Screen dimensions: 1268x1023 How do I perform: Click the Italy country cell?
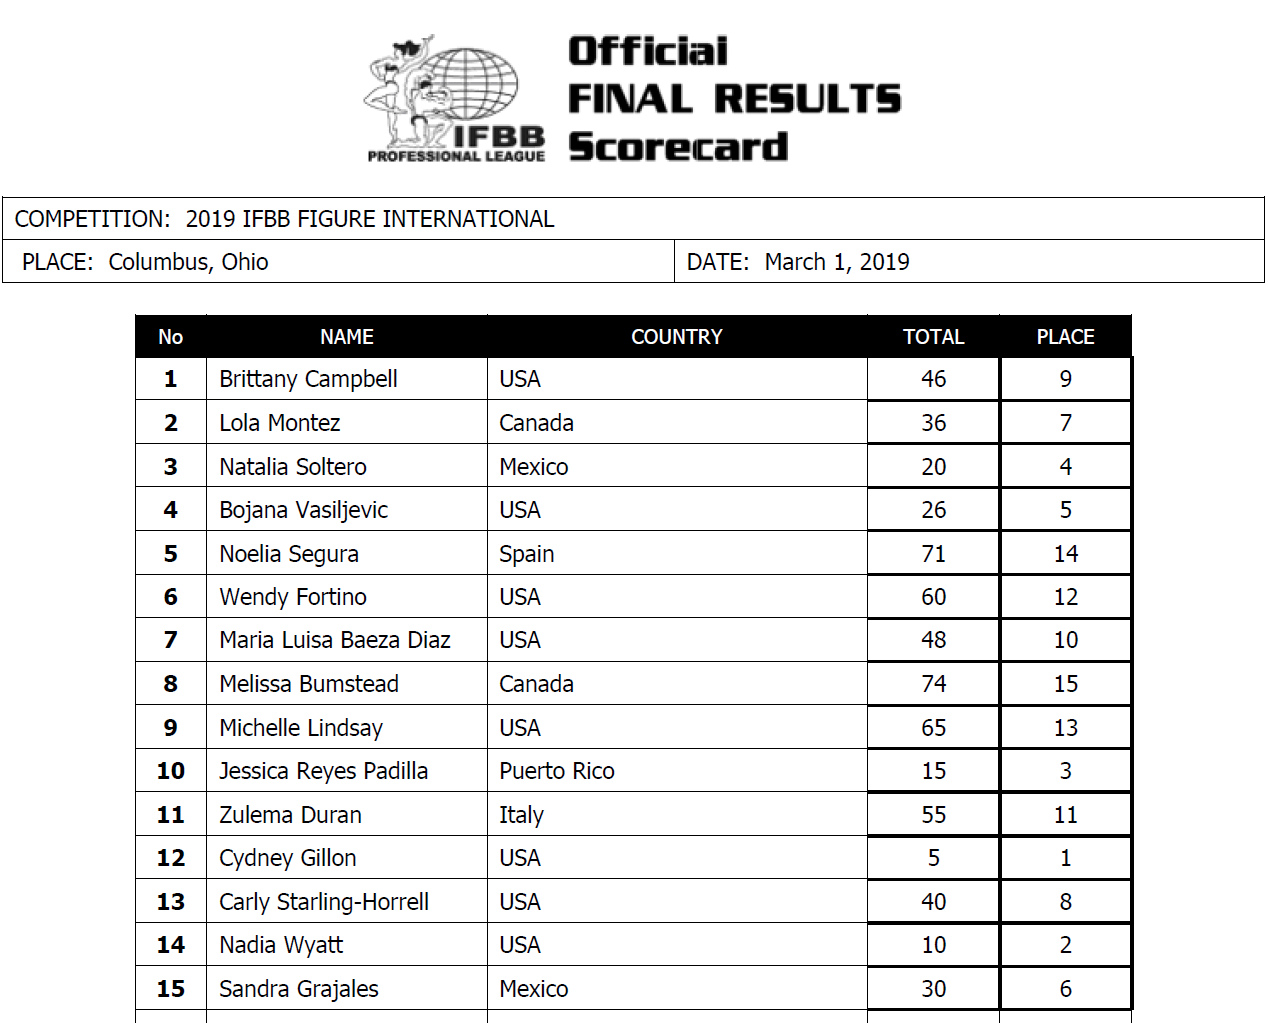tap(521, 815)
